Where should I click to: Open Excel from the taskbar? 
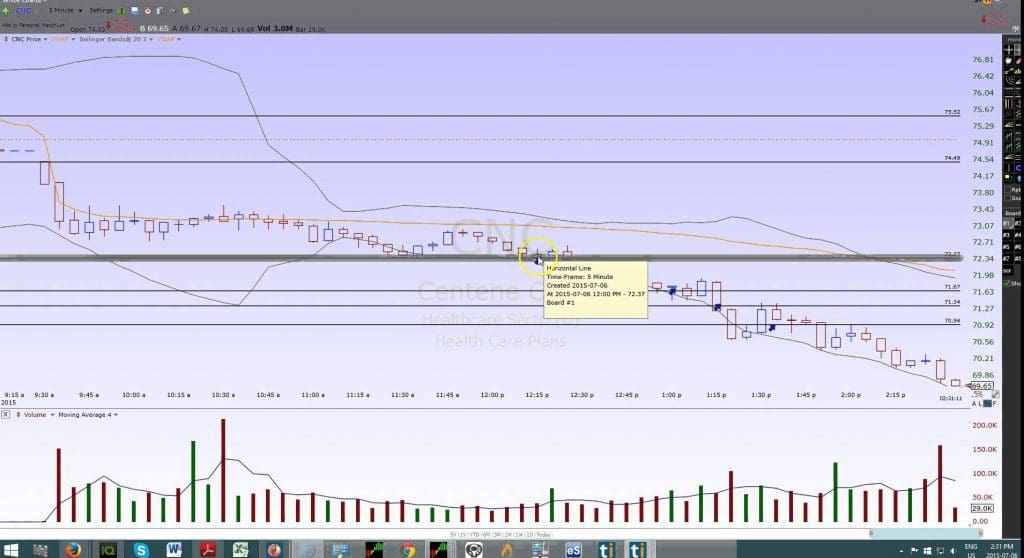tap(240, 549)
